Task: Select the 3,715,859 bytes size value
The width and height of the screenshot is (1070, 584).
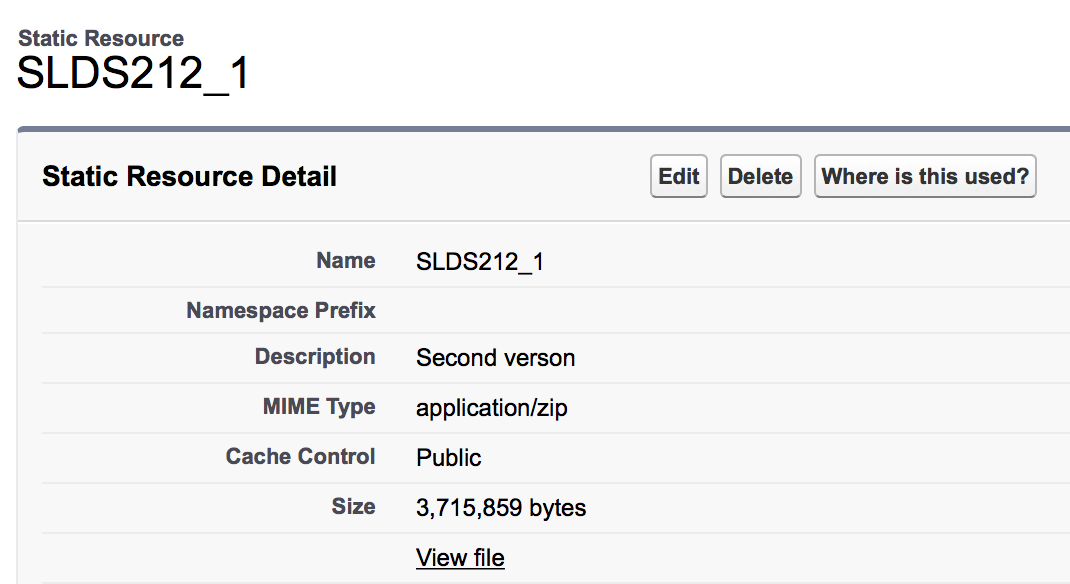Action: (x=501, y=508)
